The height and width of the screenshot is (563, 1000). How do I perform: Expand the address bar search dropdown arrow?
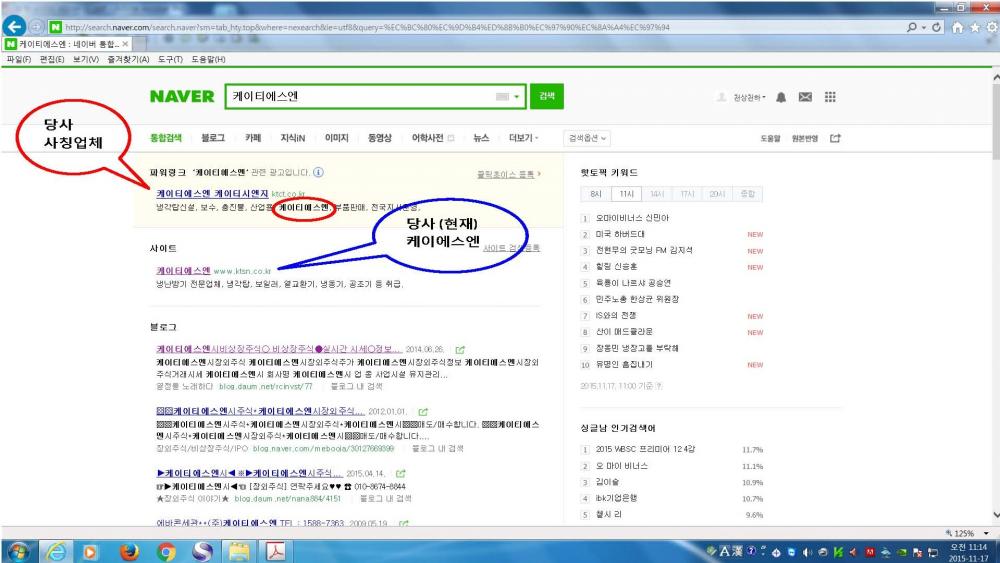923,27
